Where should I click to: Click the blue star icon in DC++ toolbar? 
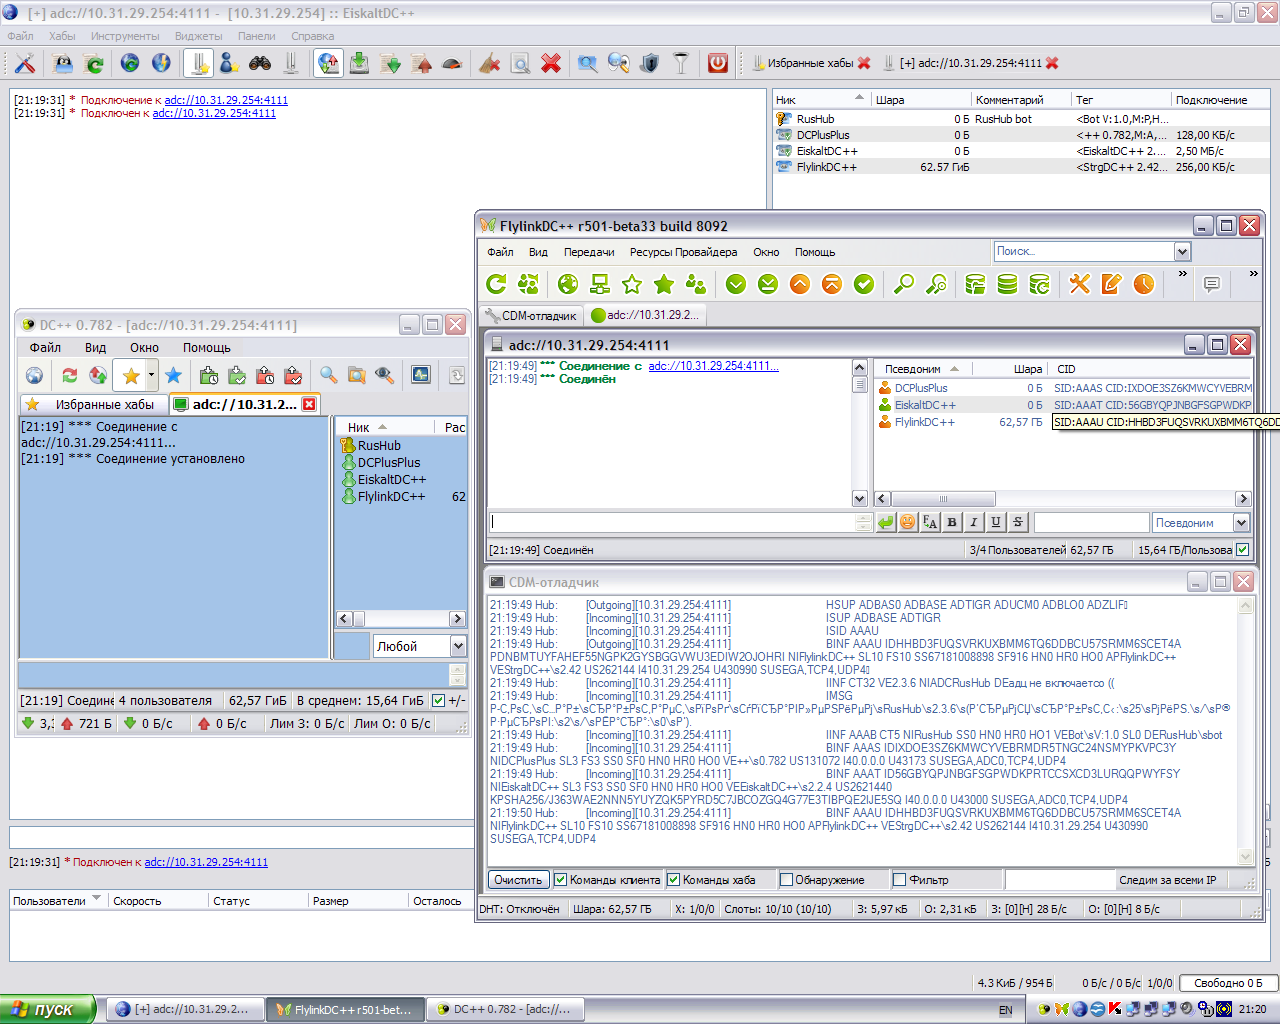point(173,375)
